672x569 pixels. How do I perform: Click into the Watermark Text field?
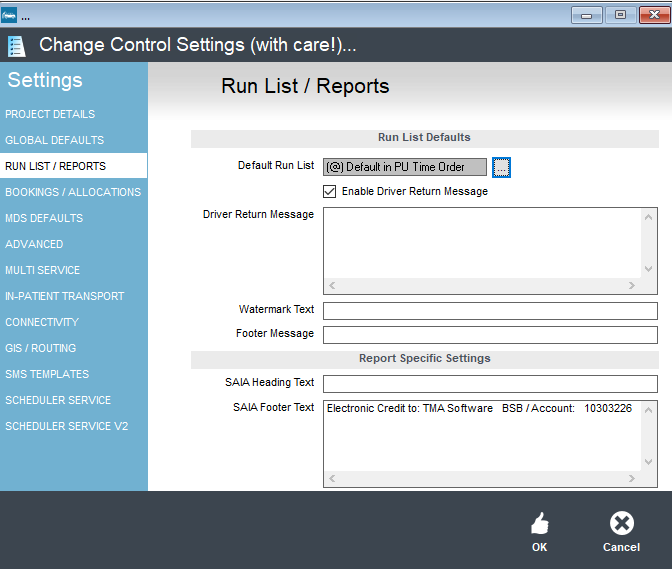point(490,311)
